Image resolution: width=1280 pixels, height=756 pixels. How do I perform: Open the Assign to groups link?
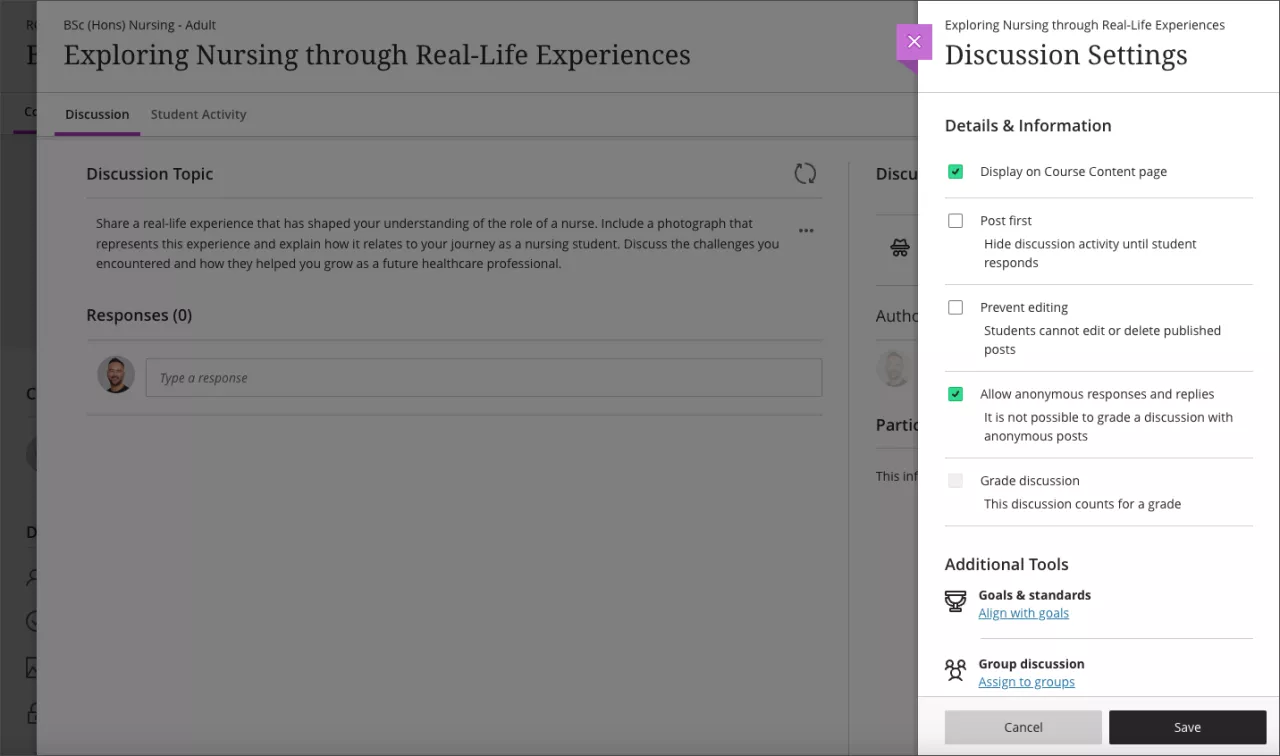pyautogui.click(x=1026, y=681)
